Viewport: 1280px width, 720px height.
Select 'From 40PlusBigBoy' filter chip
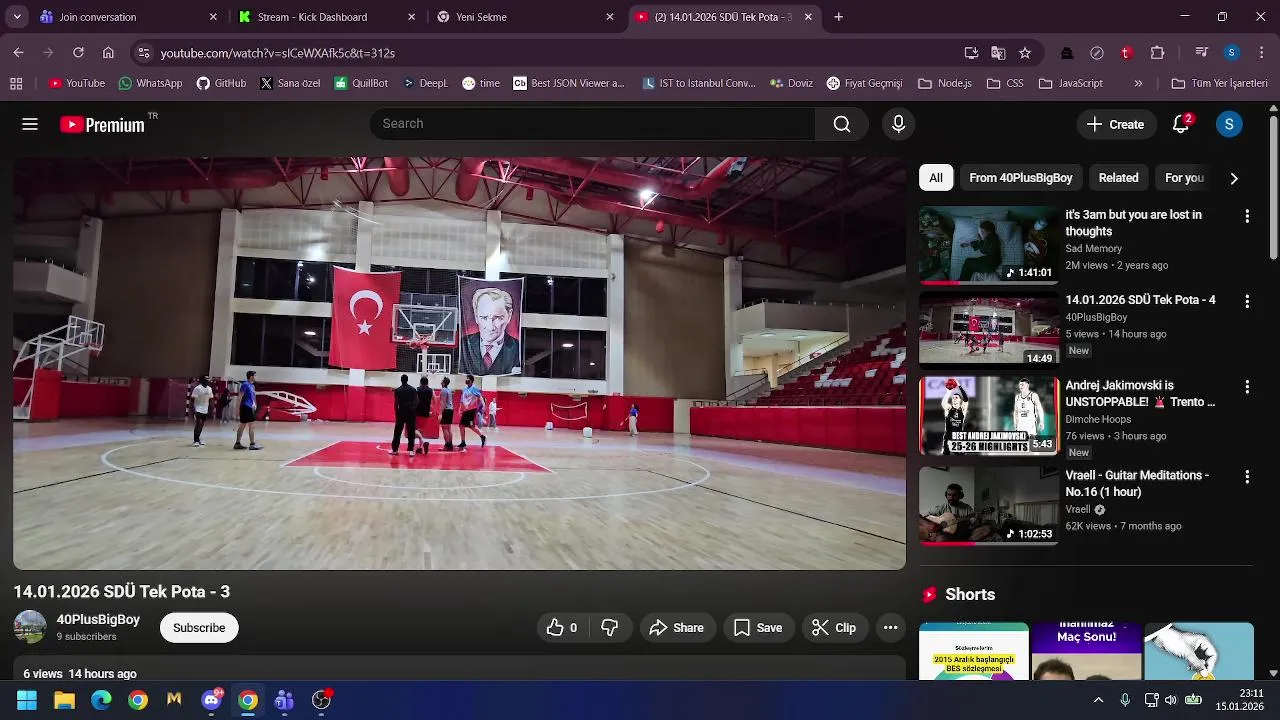point(1020,178)
